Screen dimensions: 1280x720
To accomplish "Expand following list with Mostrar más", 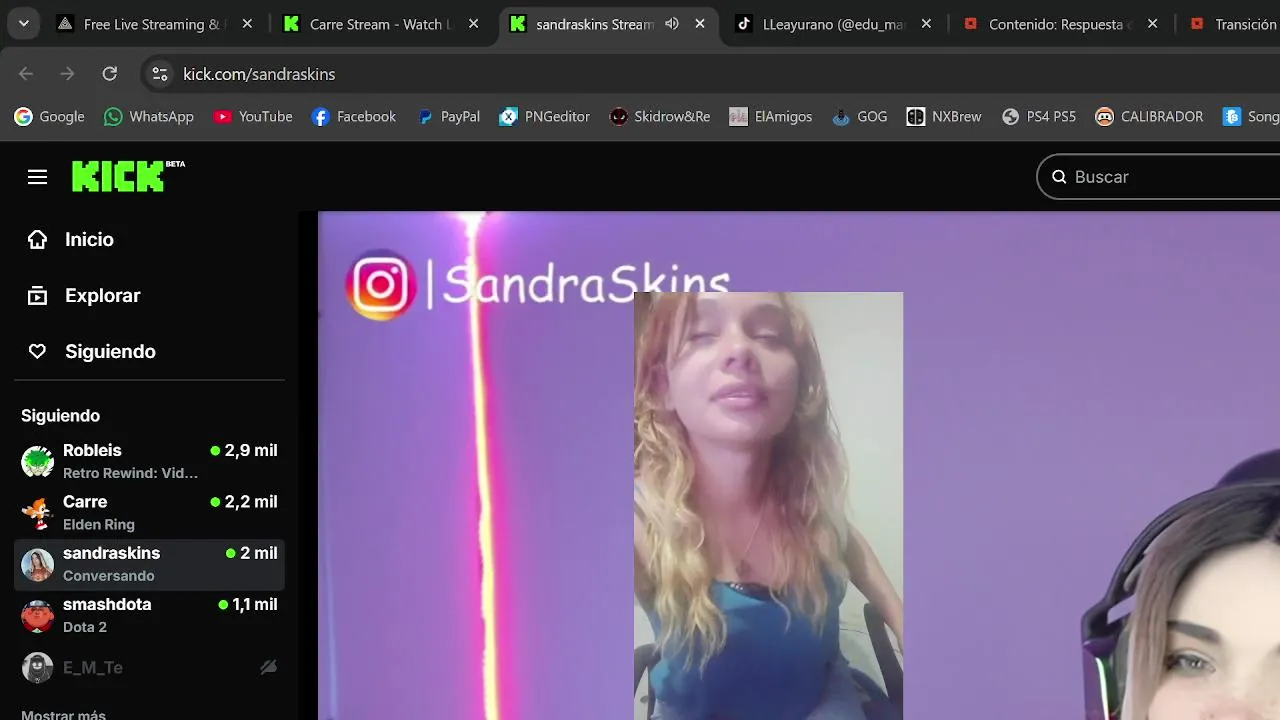I will pos(63,714).
